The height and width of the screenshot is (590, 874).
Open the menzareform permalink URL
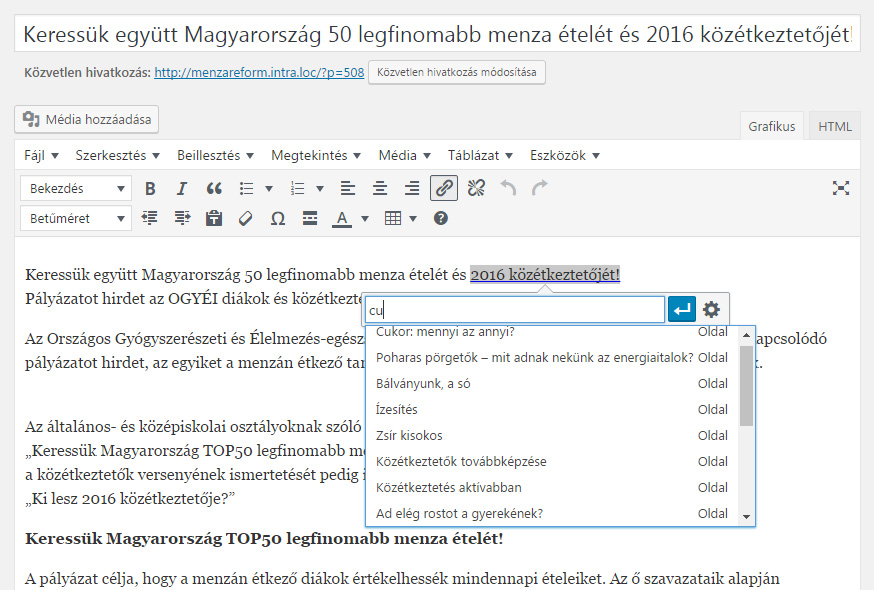point(259,72)
